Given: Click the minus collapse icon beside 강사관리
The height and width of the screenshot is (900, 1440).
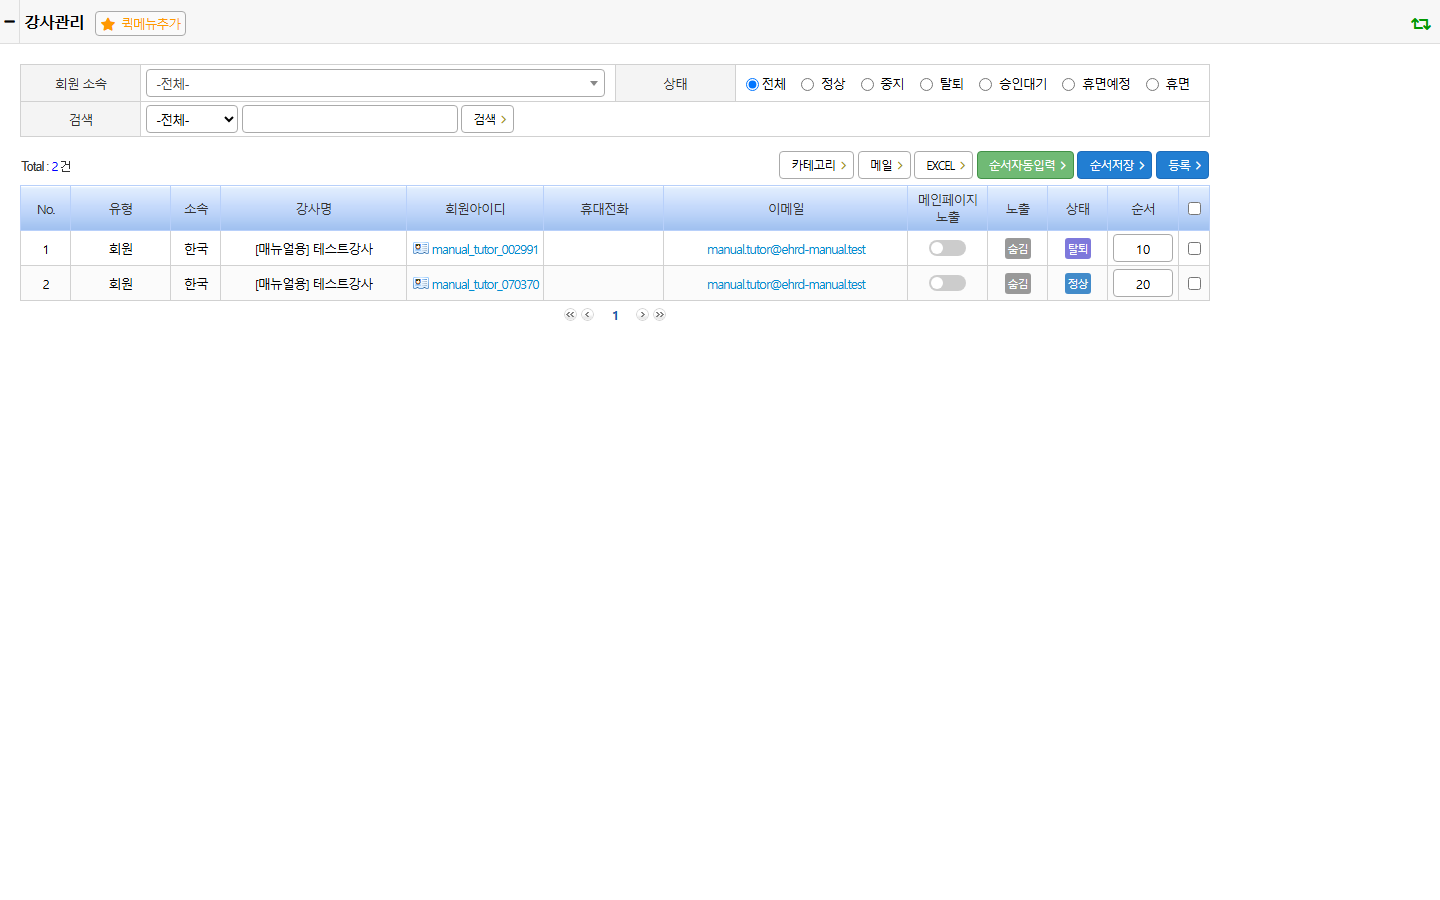Looking at the screenshot, I should click(9, 21).
